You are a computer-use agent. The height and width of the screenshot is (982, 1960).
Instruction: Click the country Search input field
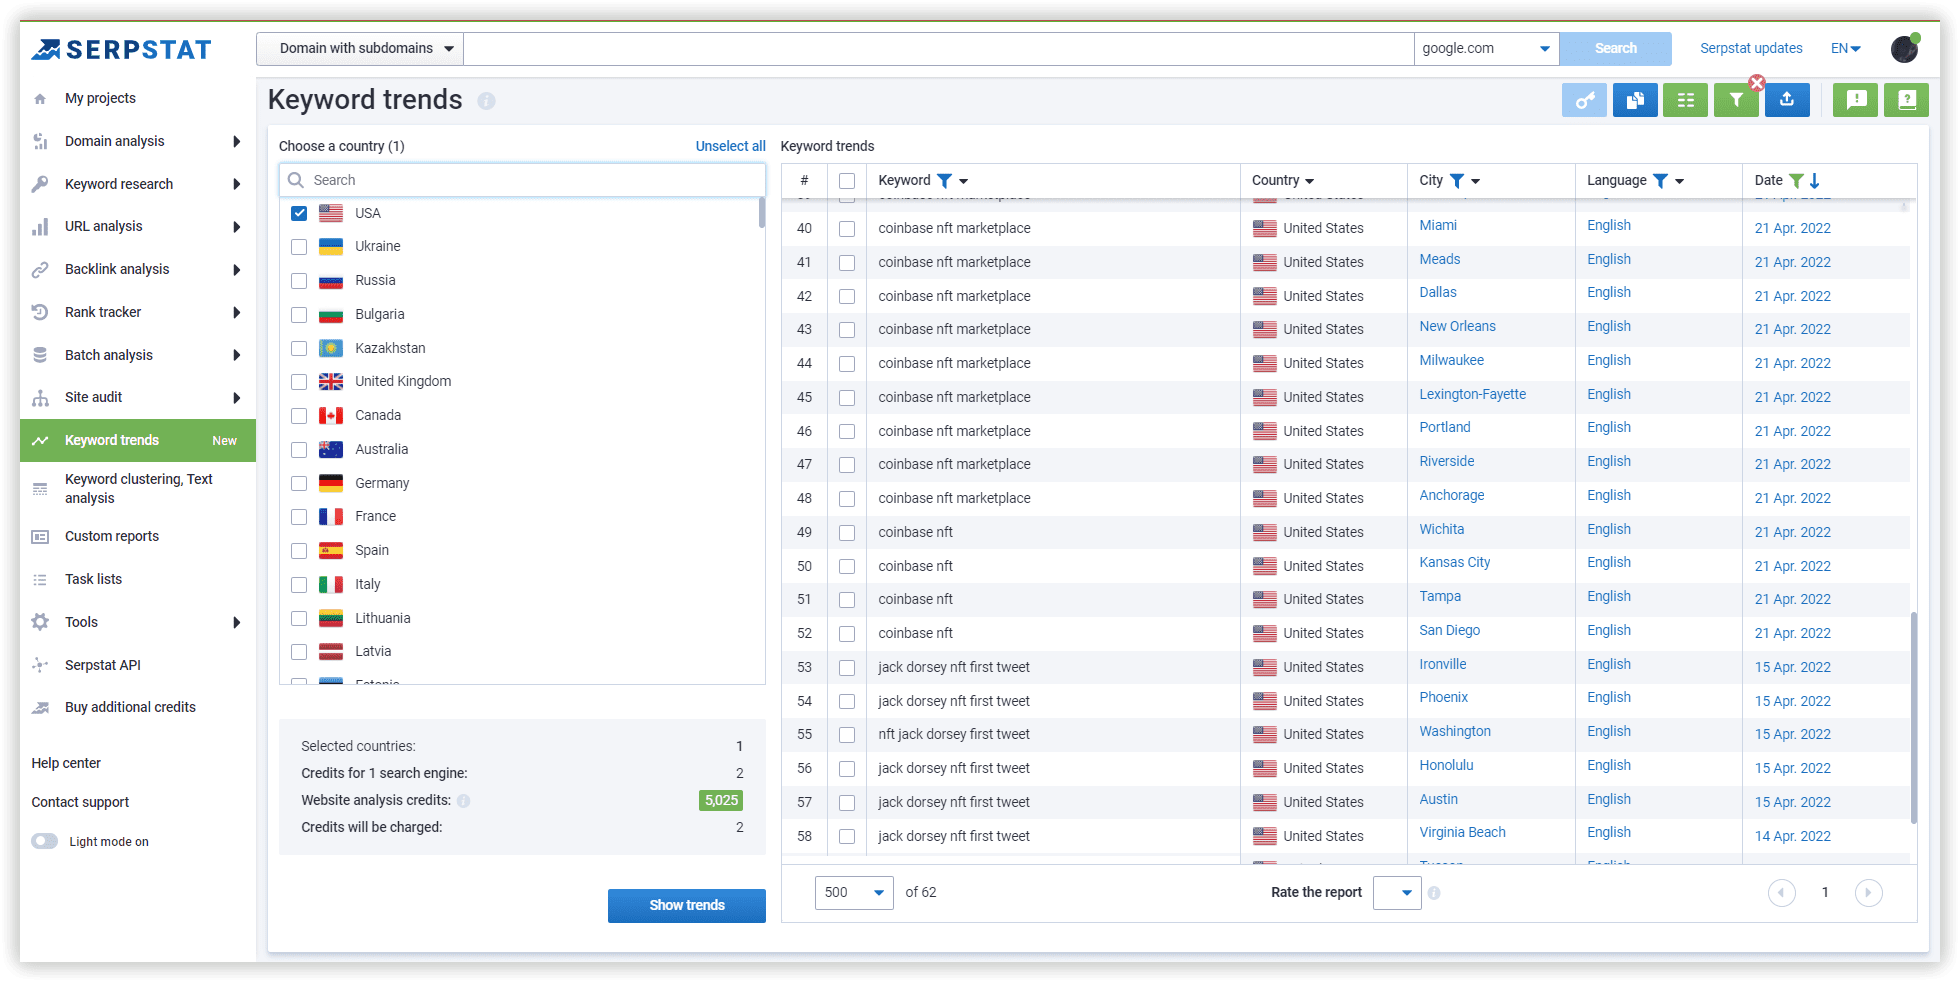pos(522,181)
